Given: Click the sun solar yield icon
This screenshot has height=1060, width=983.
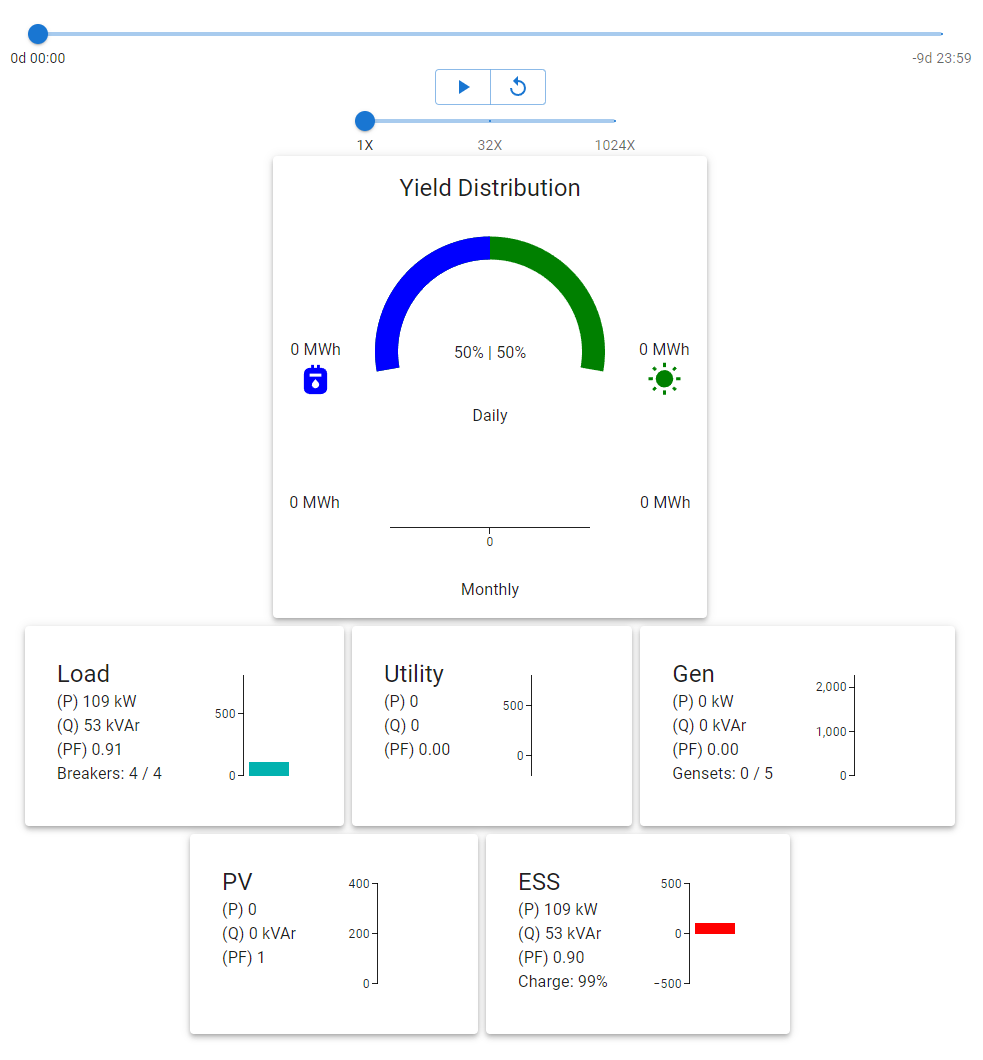Looking at the screenshot, I should (x=664, y=379).
